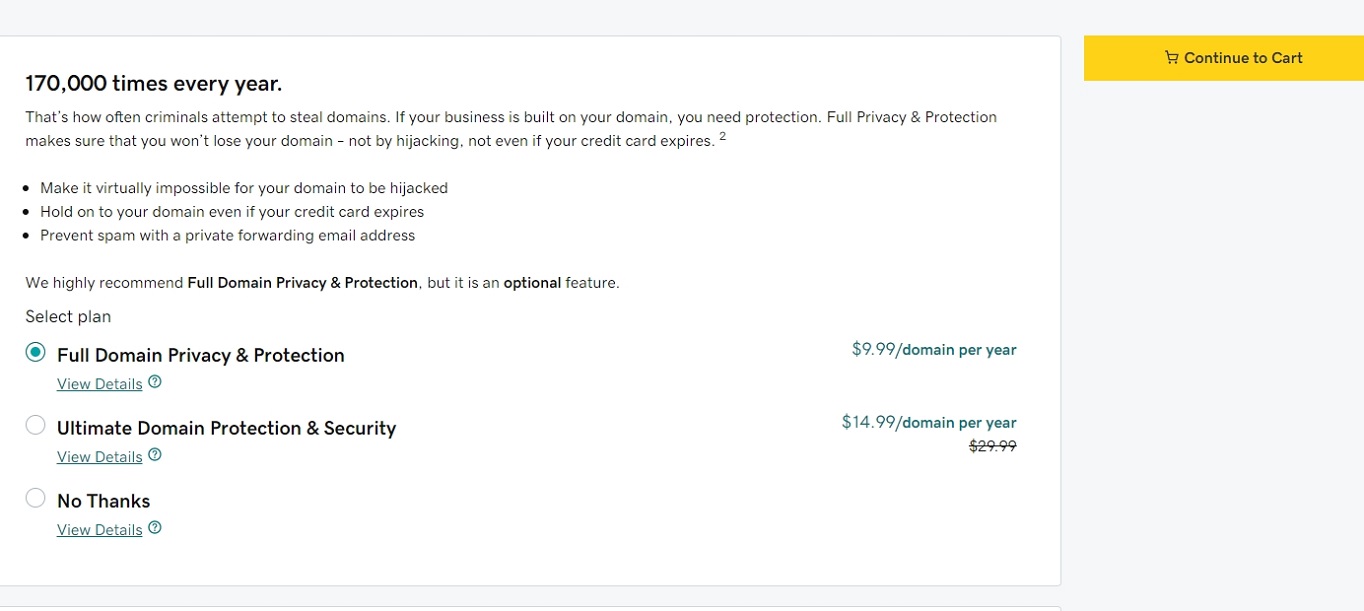Screen dimensions: 1364x611
Task: Click the shopping cart icon in Continue to Cart
Action: tap(1171, 58)
